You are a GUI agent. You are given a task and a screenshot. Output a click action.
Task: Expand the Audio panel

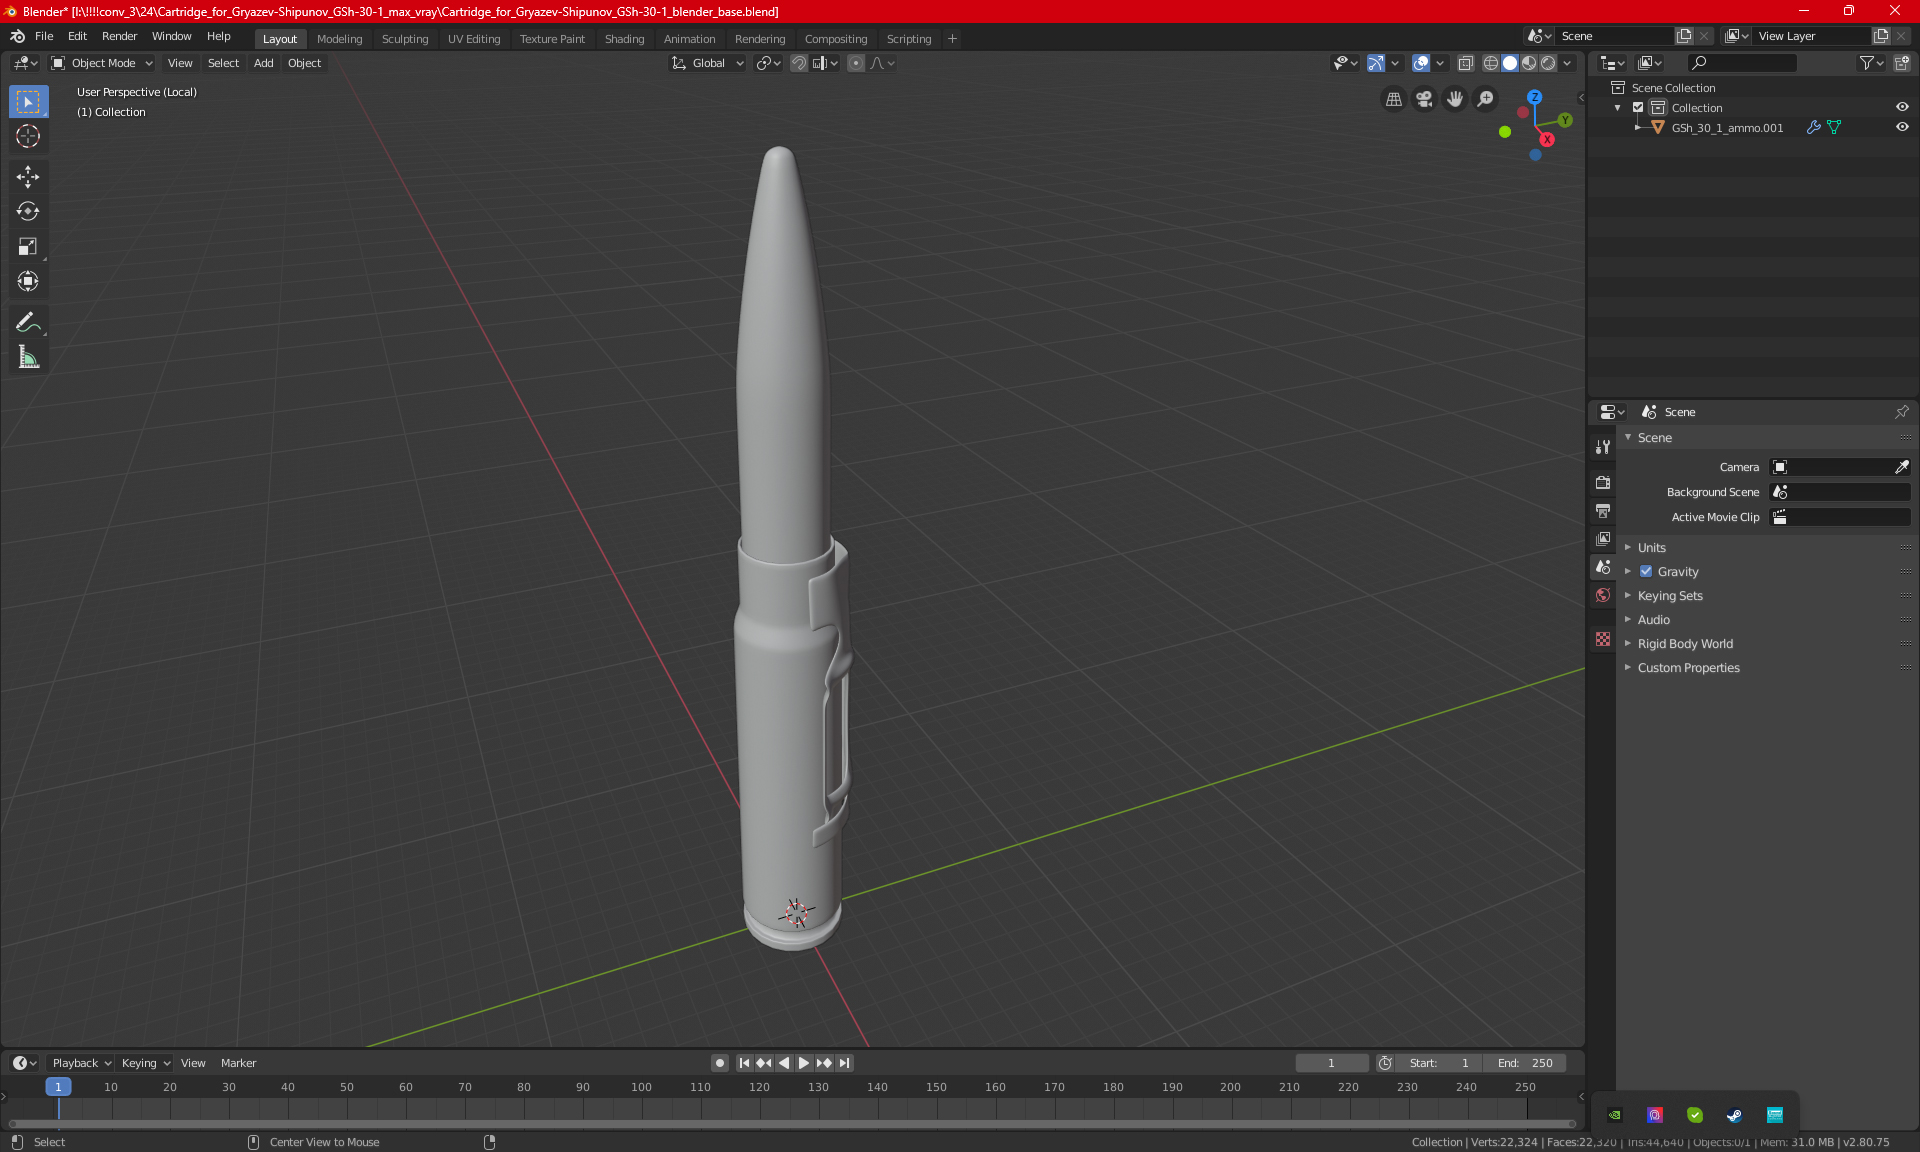click(1653, 620)
